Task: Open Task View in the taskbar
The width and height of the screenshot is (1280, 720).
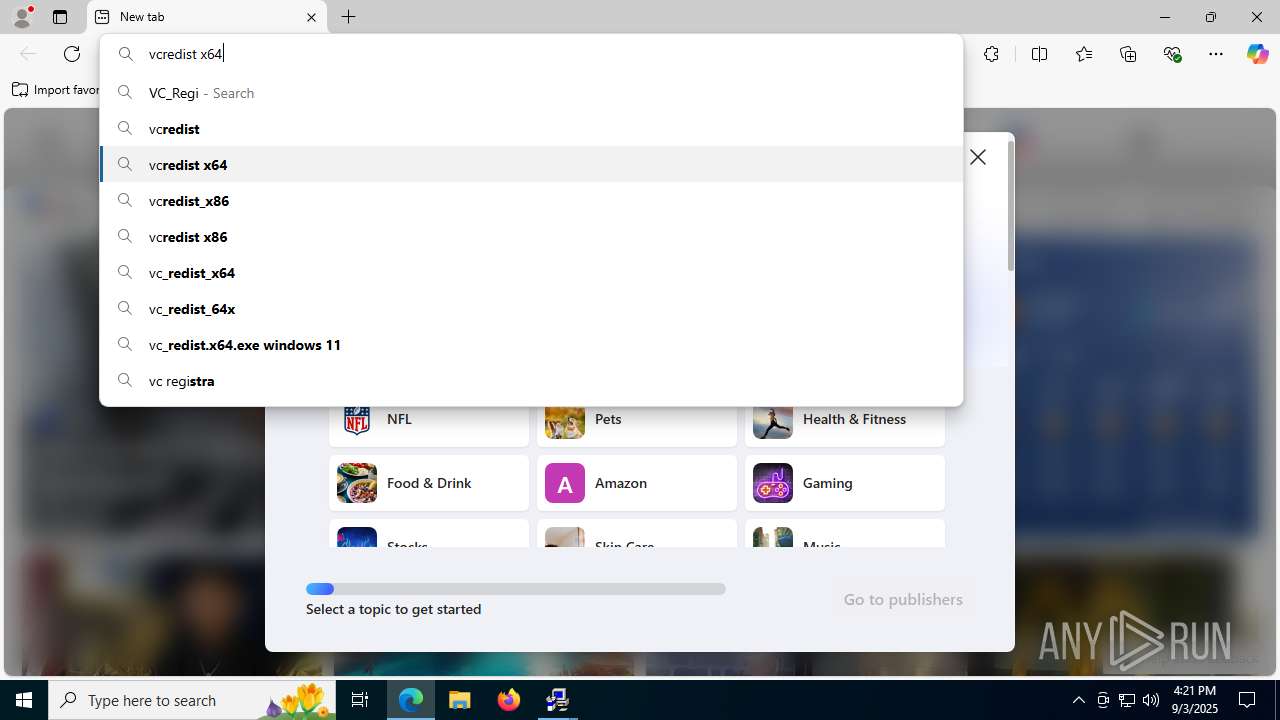Action: pos(360,700)
